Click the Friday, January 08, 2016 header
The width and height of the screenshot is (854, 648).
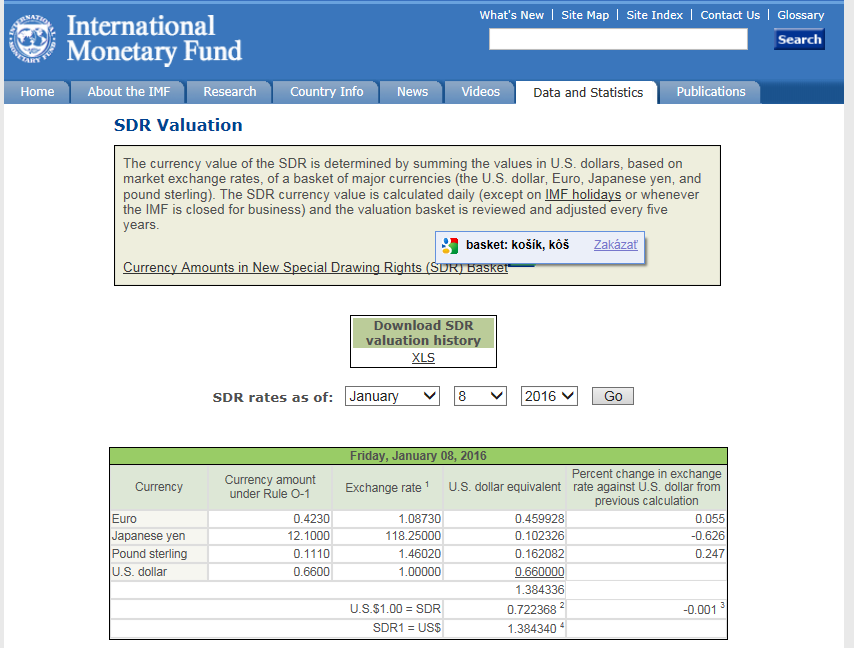click(418, 456)
